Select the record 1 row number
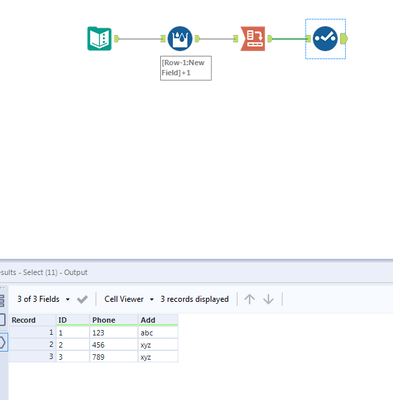 32,333
